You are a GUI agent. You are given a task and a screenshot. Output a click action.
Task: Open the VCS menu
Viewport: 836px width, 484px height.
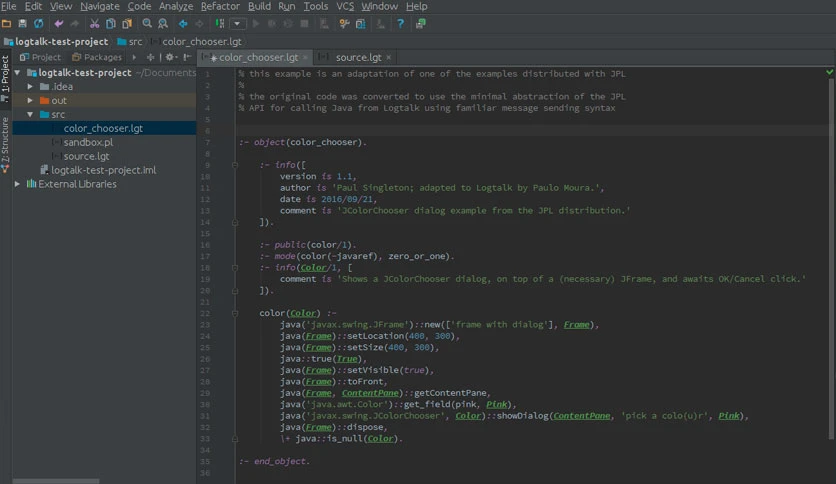click(x=345, y=6)
